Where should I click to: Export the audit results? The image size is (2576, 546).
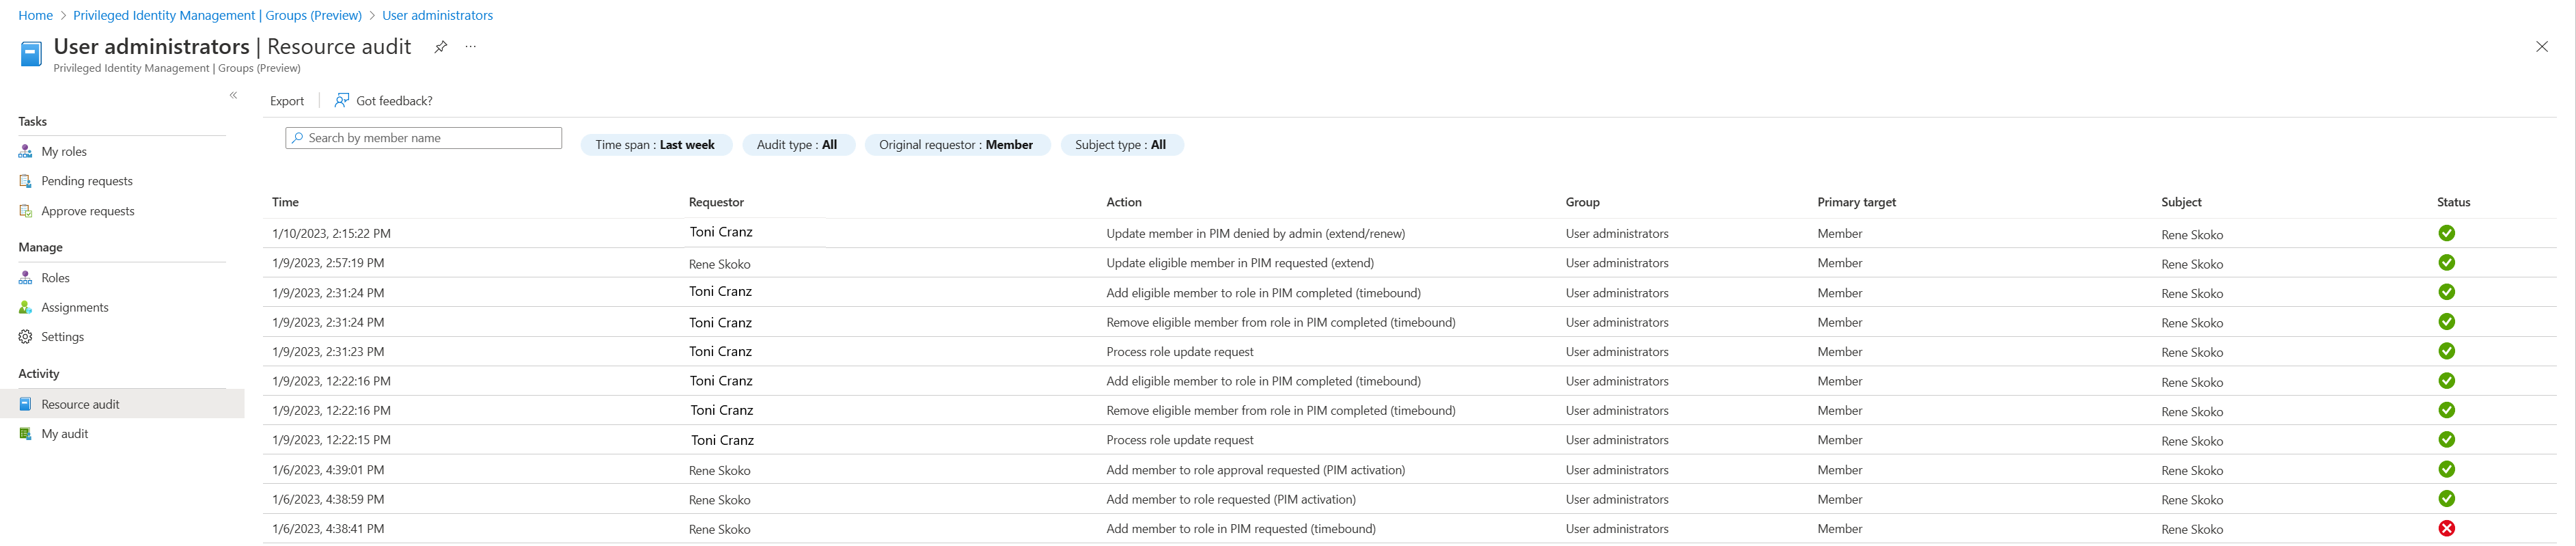(x=287, y=101)
